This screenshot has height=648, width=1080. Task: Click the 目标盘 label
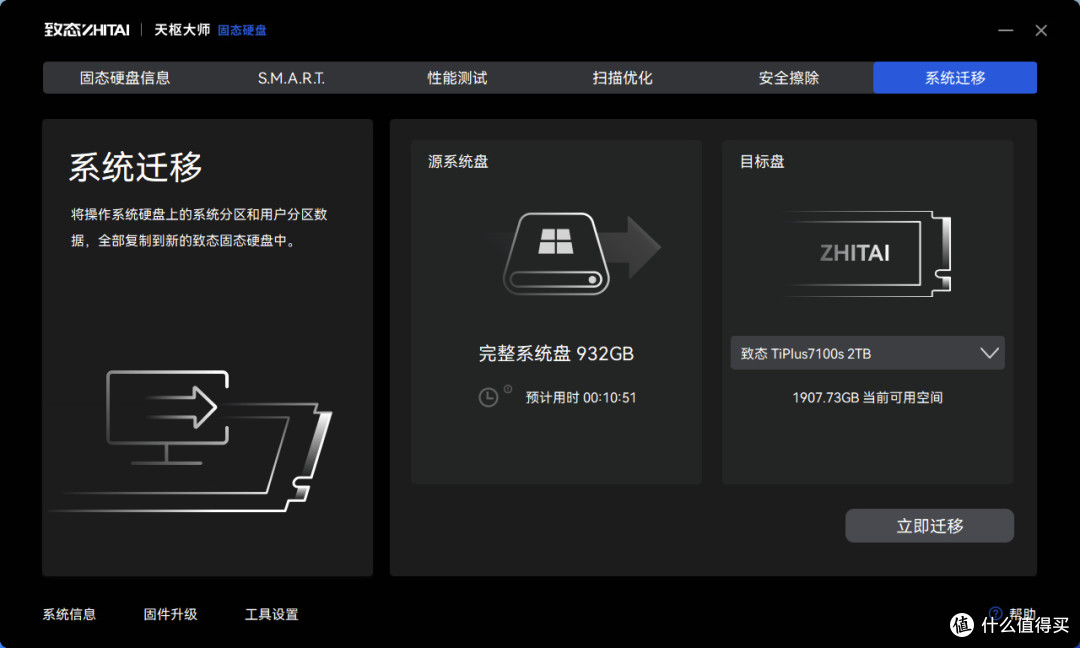pos(762,162)
